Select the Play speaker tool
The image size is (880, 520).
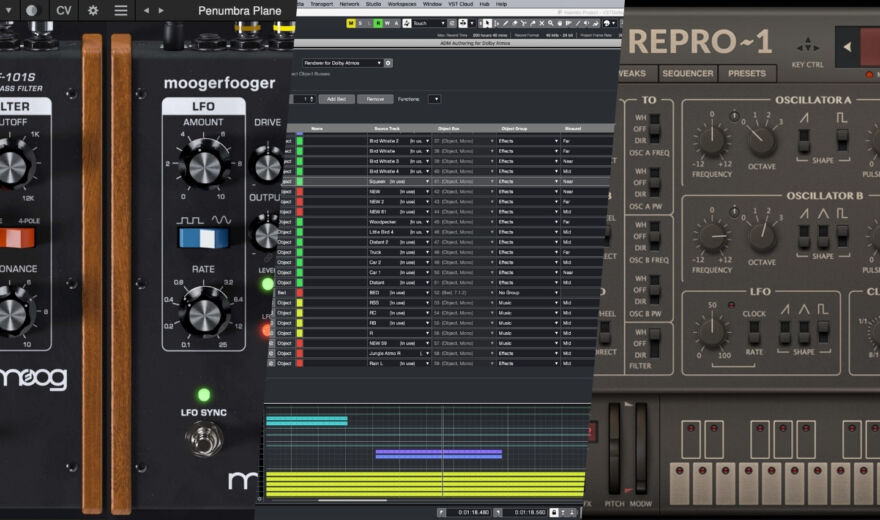coord(586,23)
